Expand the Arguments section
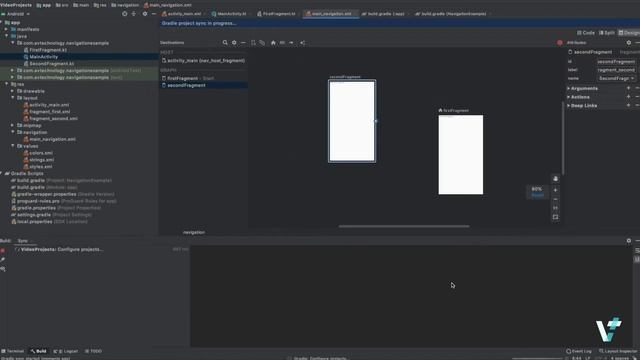Viewport: 640px width, 360px height. click(569, 88)
